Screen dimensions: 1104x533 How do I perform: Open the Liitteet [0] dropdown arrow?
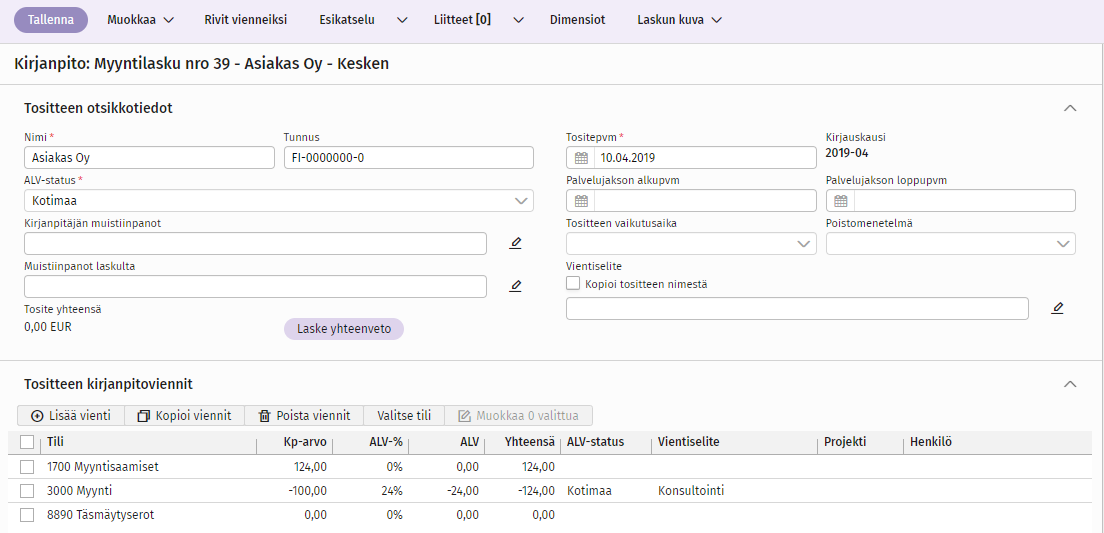(x=518, y=20)
